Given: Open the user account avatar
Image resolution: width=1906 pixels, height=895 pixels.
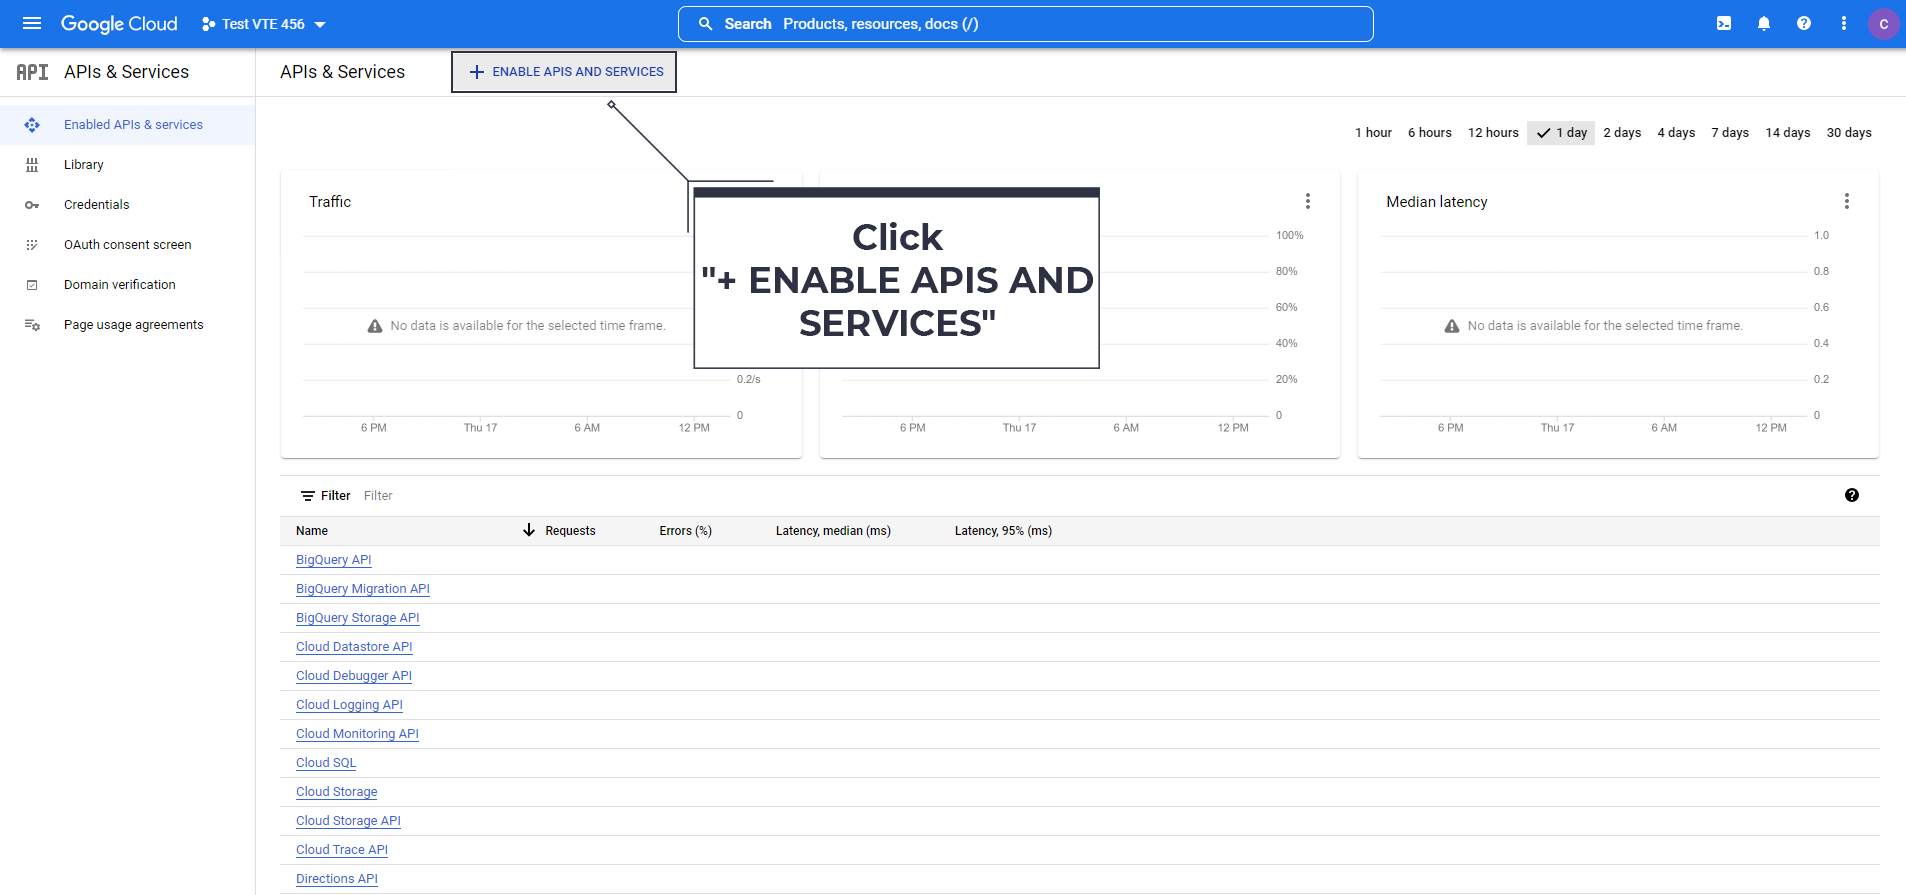Looking at the screenshot, I should pos(1884,24).
